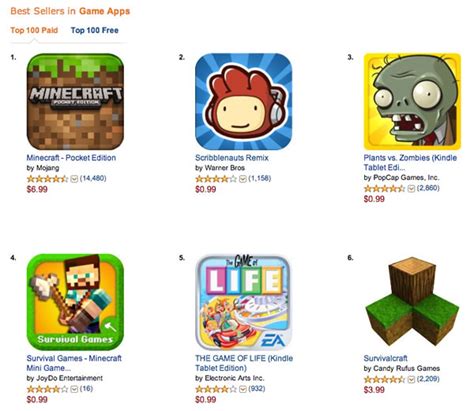View the 932 reviews for Game of Life
Screen dimensions: 474x411
pos(257,389)
